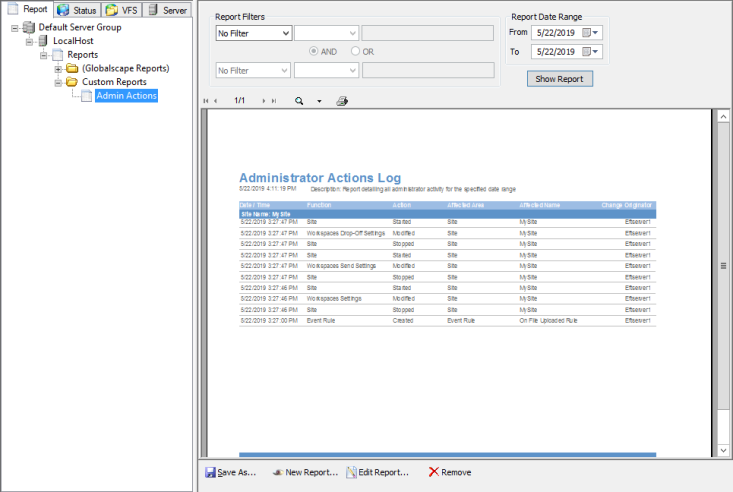The image size is (733, 492).
Task: Select the OR radio button
Action: click(354, 51)
